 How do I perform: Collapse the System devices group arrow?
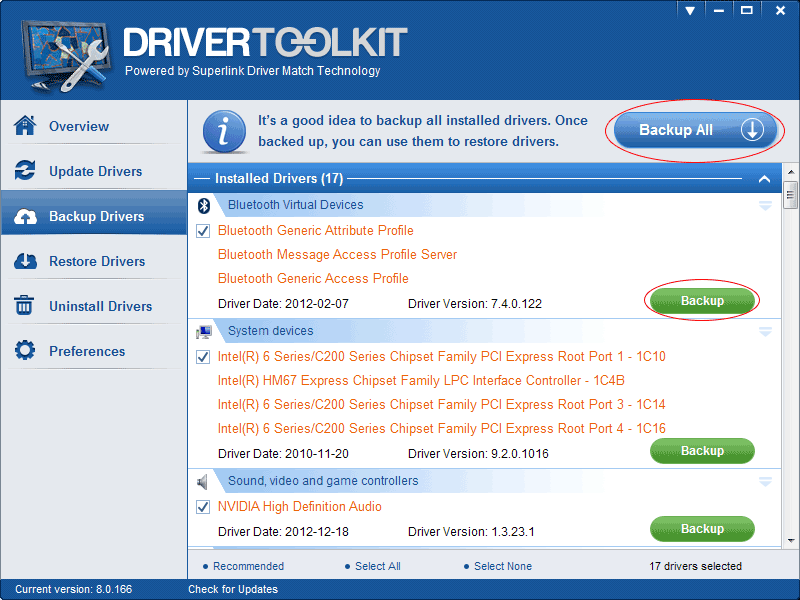pos(765,332)
